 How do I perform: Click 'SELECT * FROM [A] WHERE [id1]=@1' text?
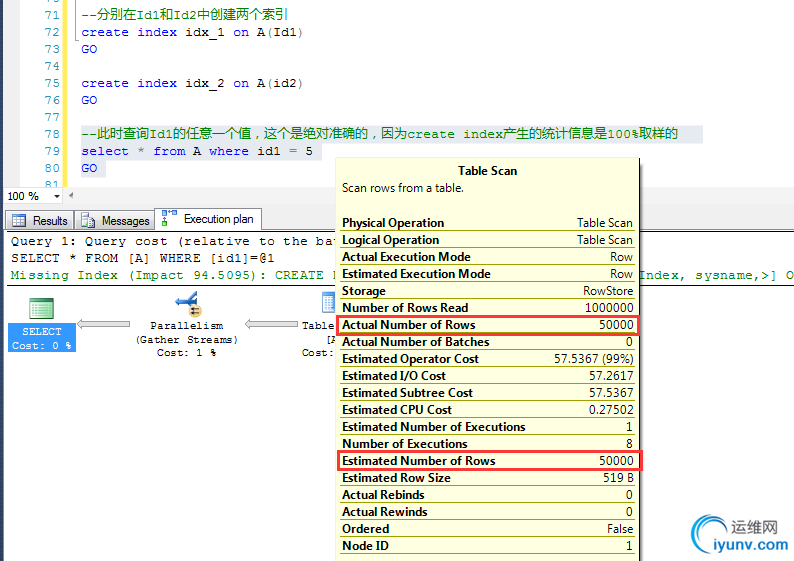(142, 258)
